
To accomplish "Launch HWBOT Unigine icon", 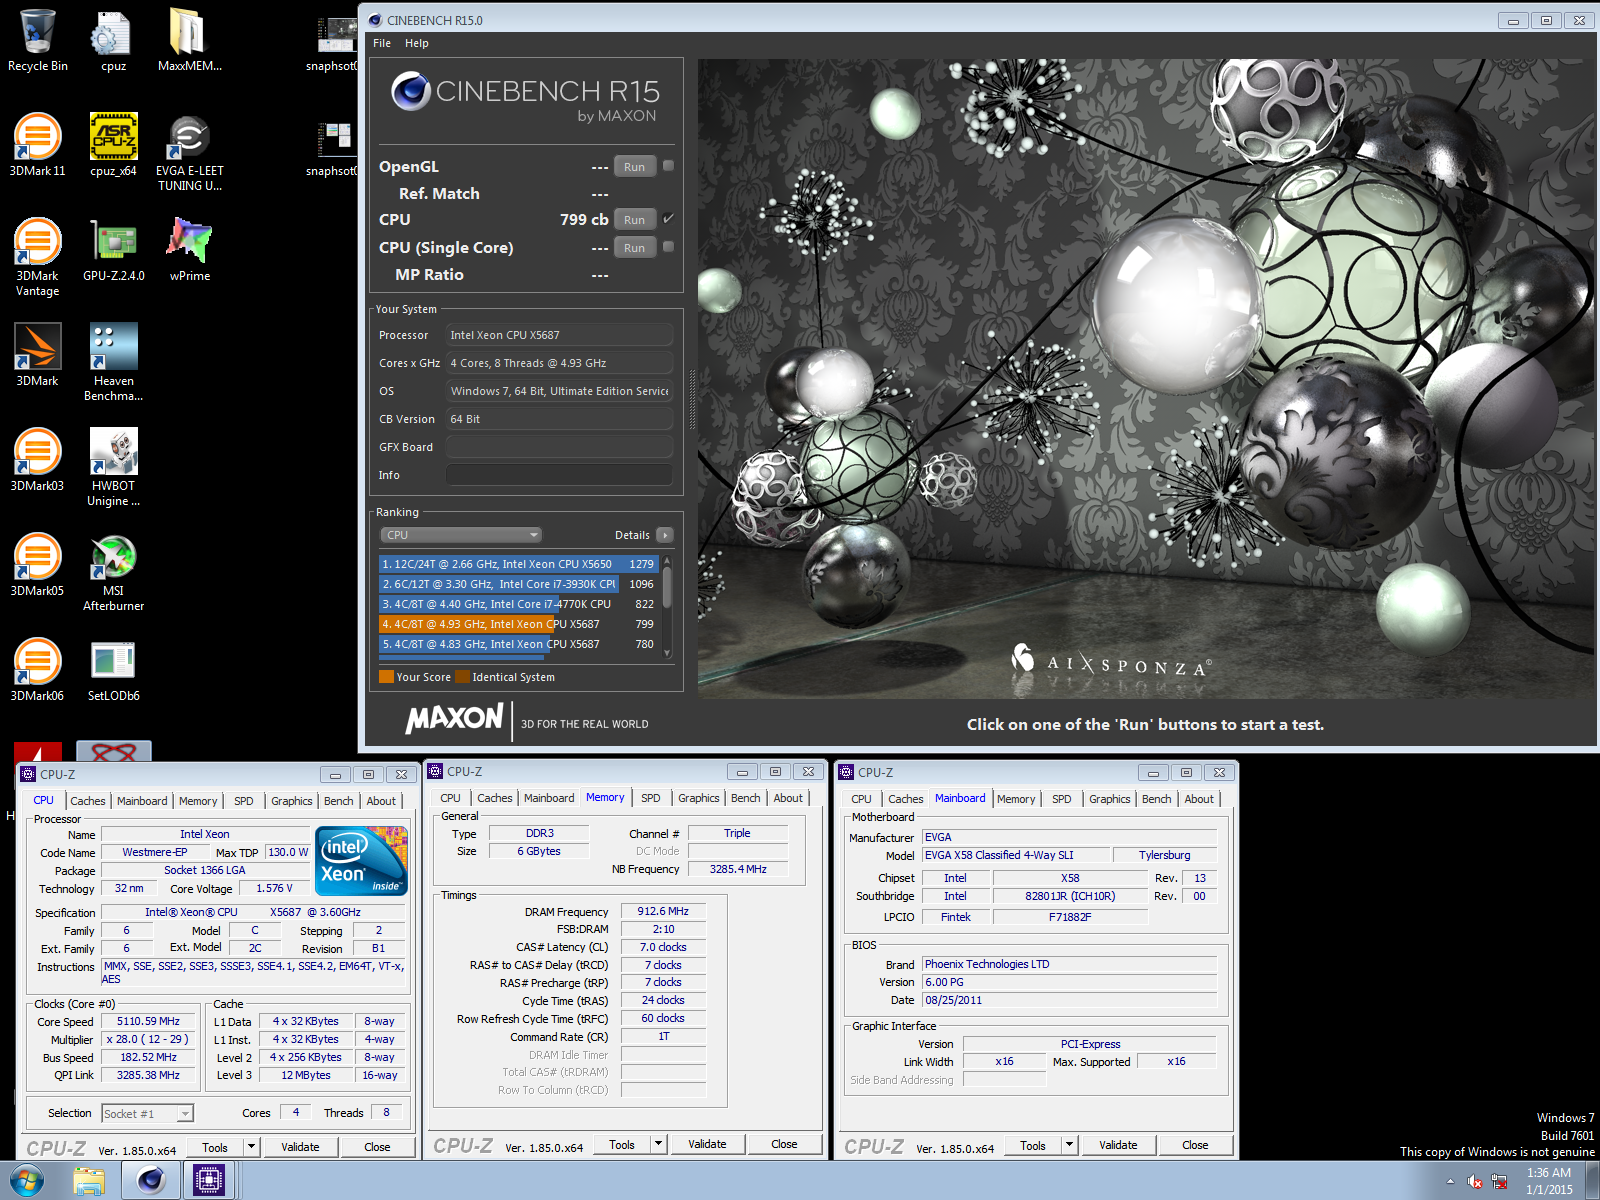I will coord(113,467).
